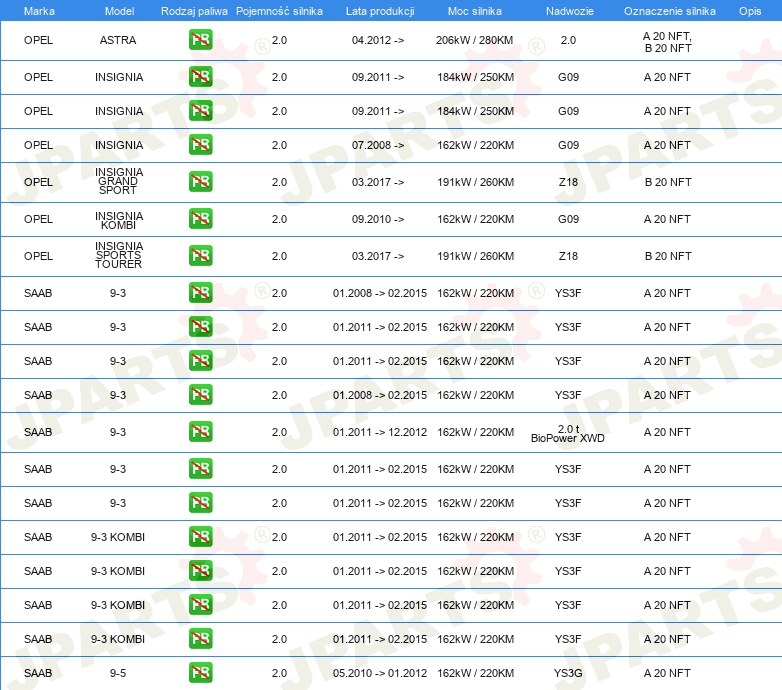Select 162kW / 220KM in the Saab 9-5 row
This screenshot has height=690, width=782.
pyautogui.click(x=475, y=673)
